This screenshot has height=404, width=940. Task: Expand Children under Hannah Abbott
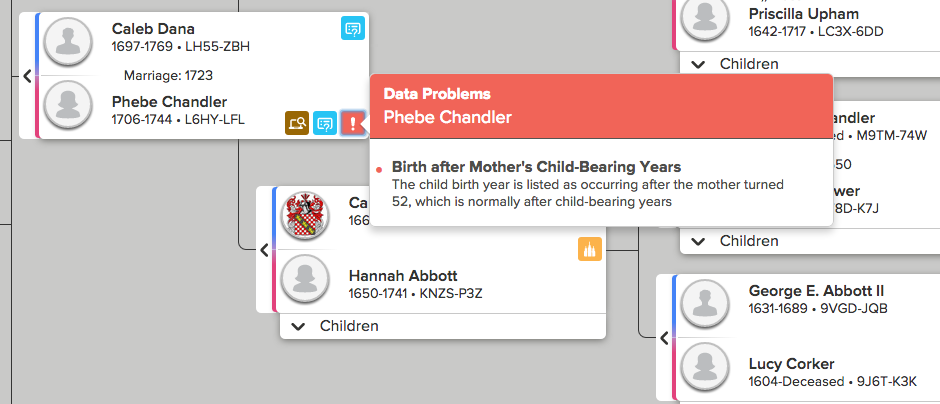[442, 326]
